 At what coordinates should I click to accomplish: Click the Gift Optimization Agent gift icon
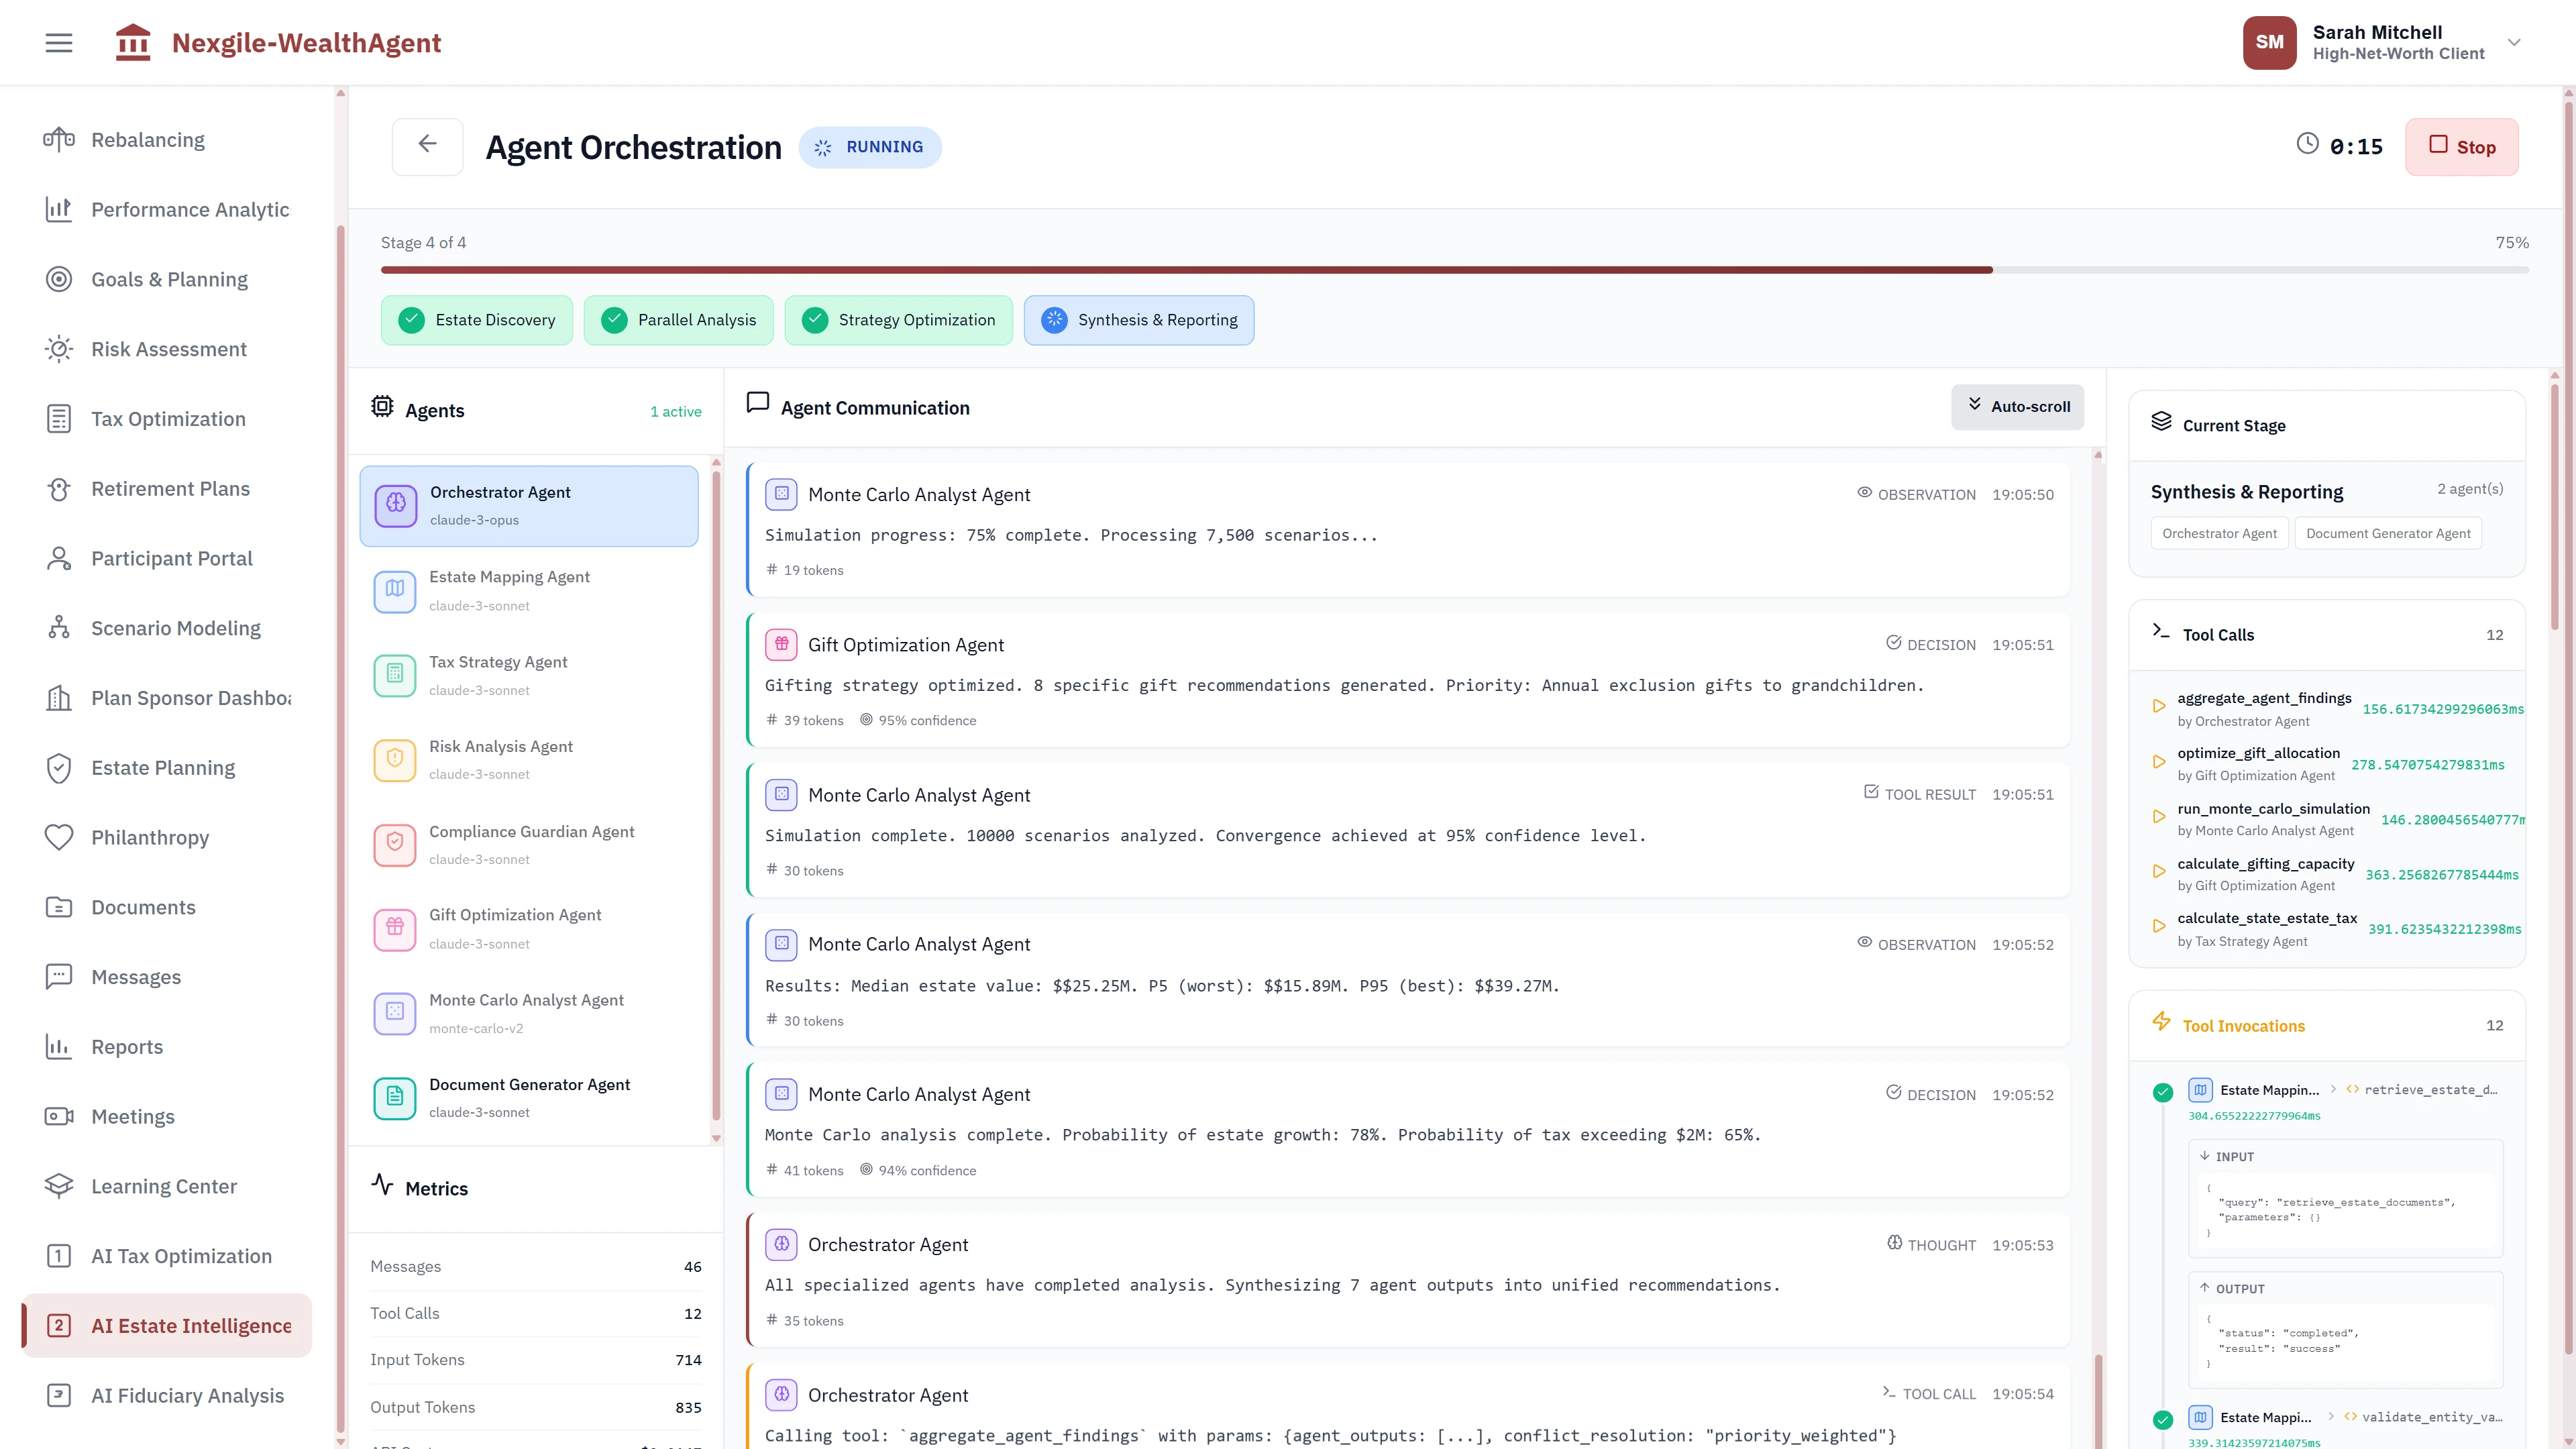395,929
